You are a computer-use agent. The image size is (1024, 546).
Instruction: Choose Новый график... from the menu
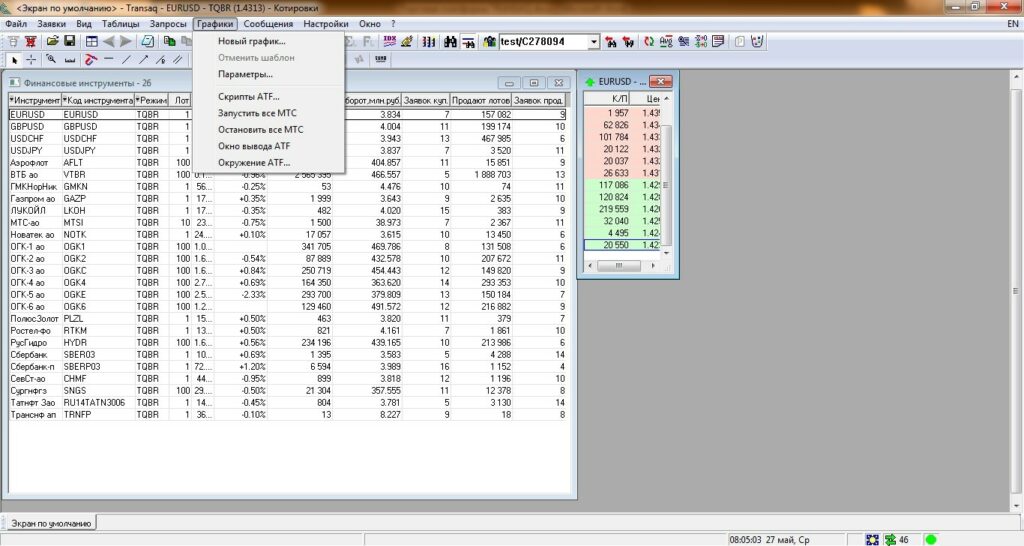click(251, 41)
